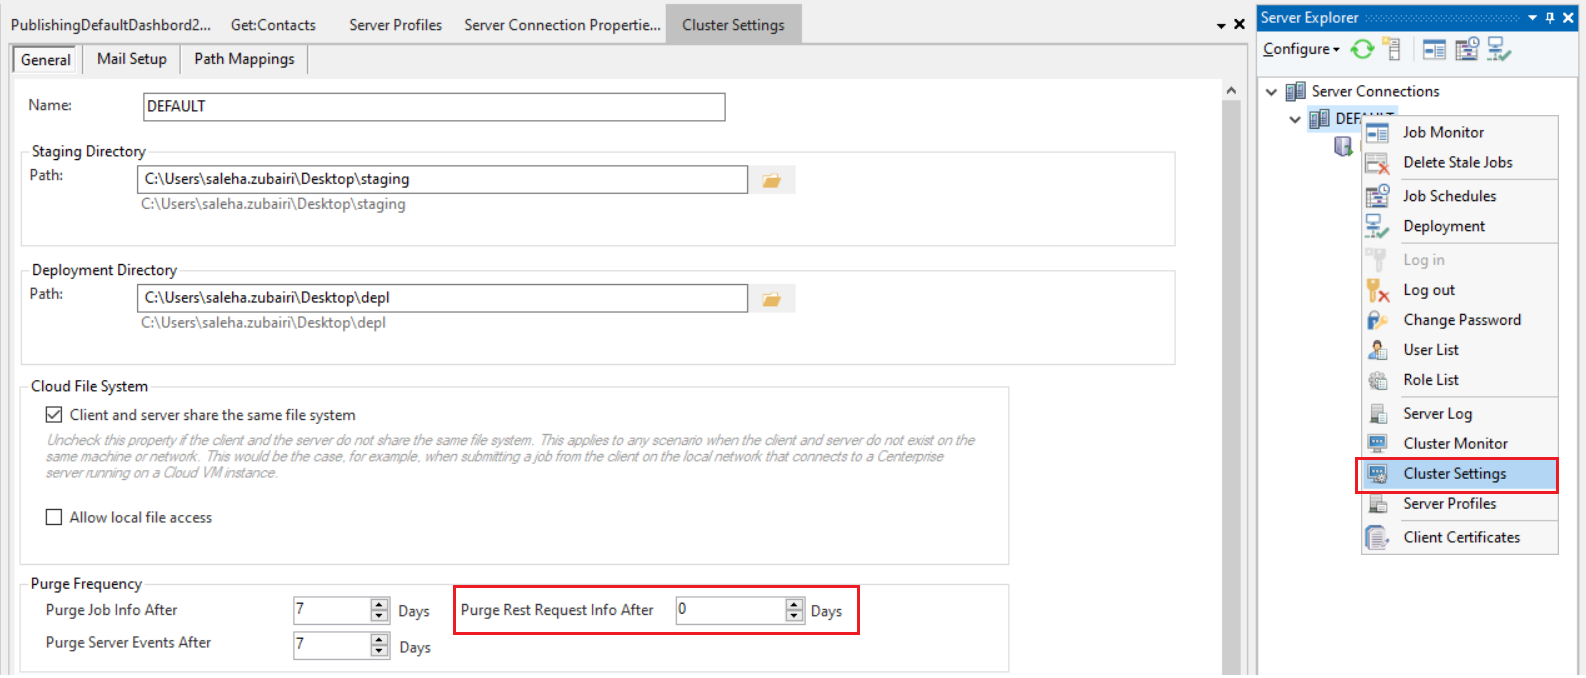The width and height of the screenshot is (1586, 678).
Task: Click the cluster Name input field
Action: 434,107
